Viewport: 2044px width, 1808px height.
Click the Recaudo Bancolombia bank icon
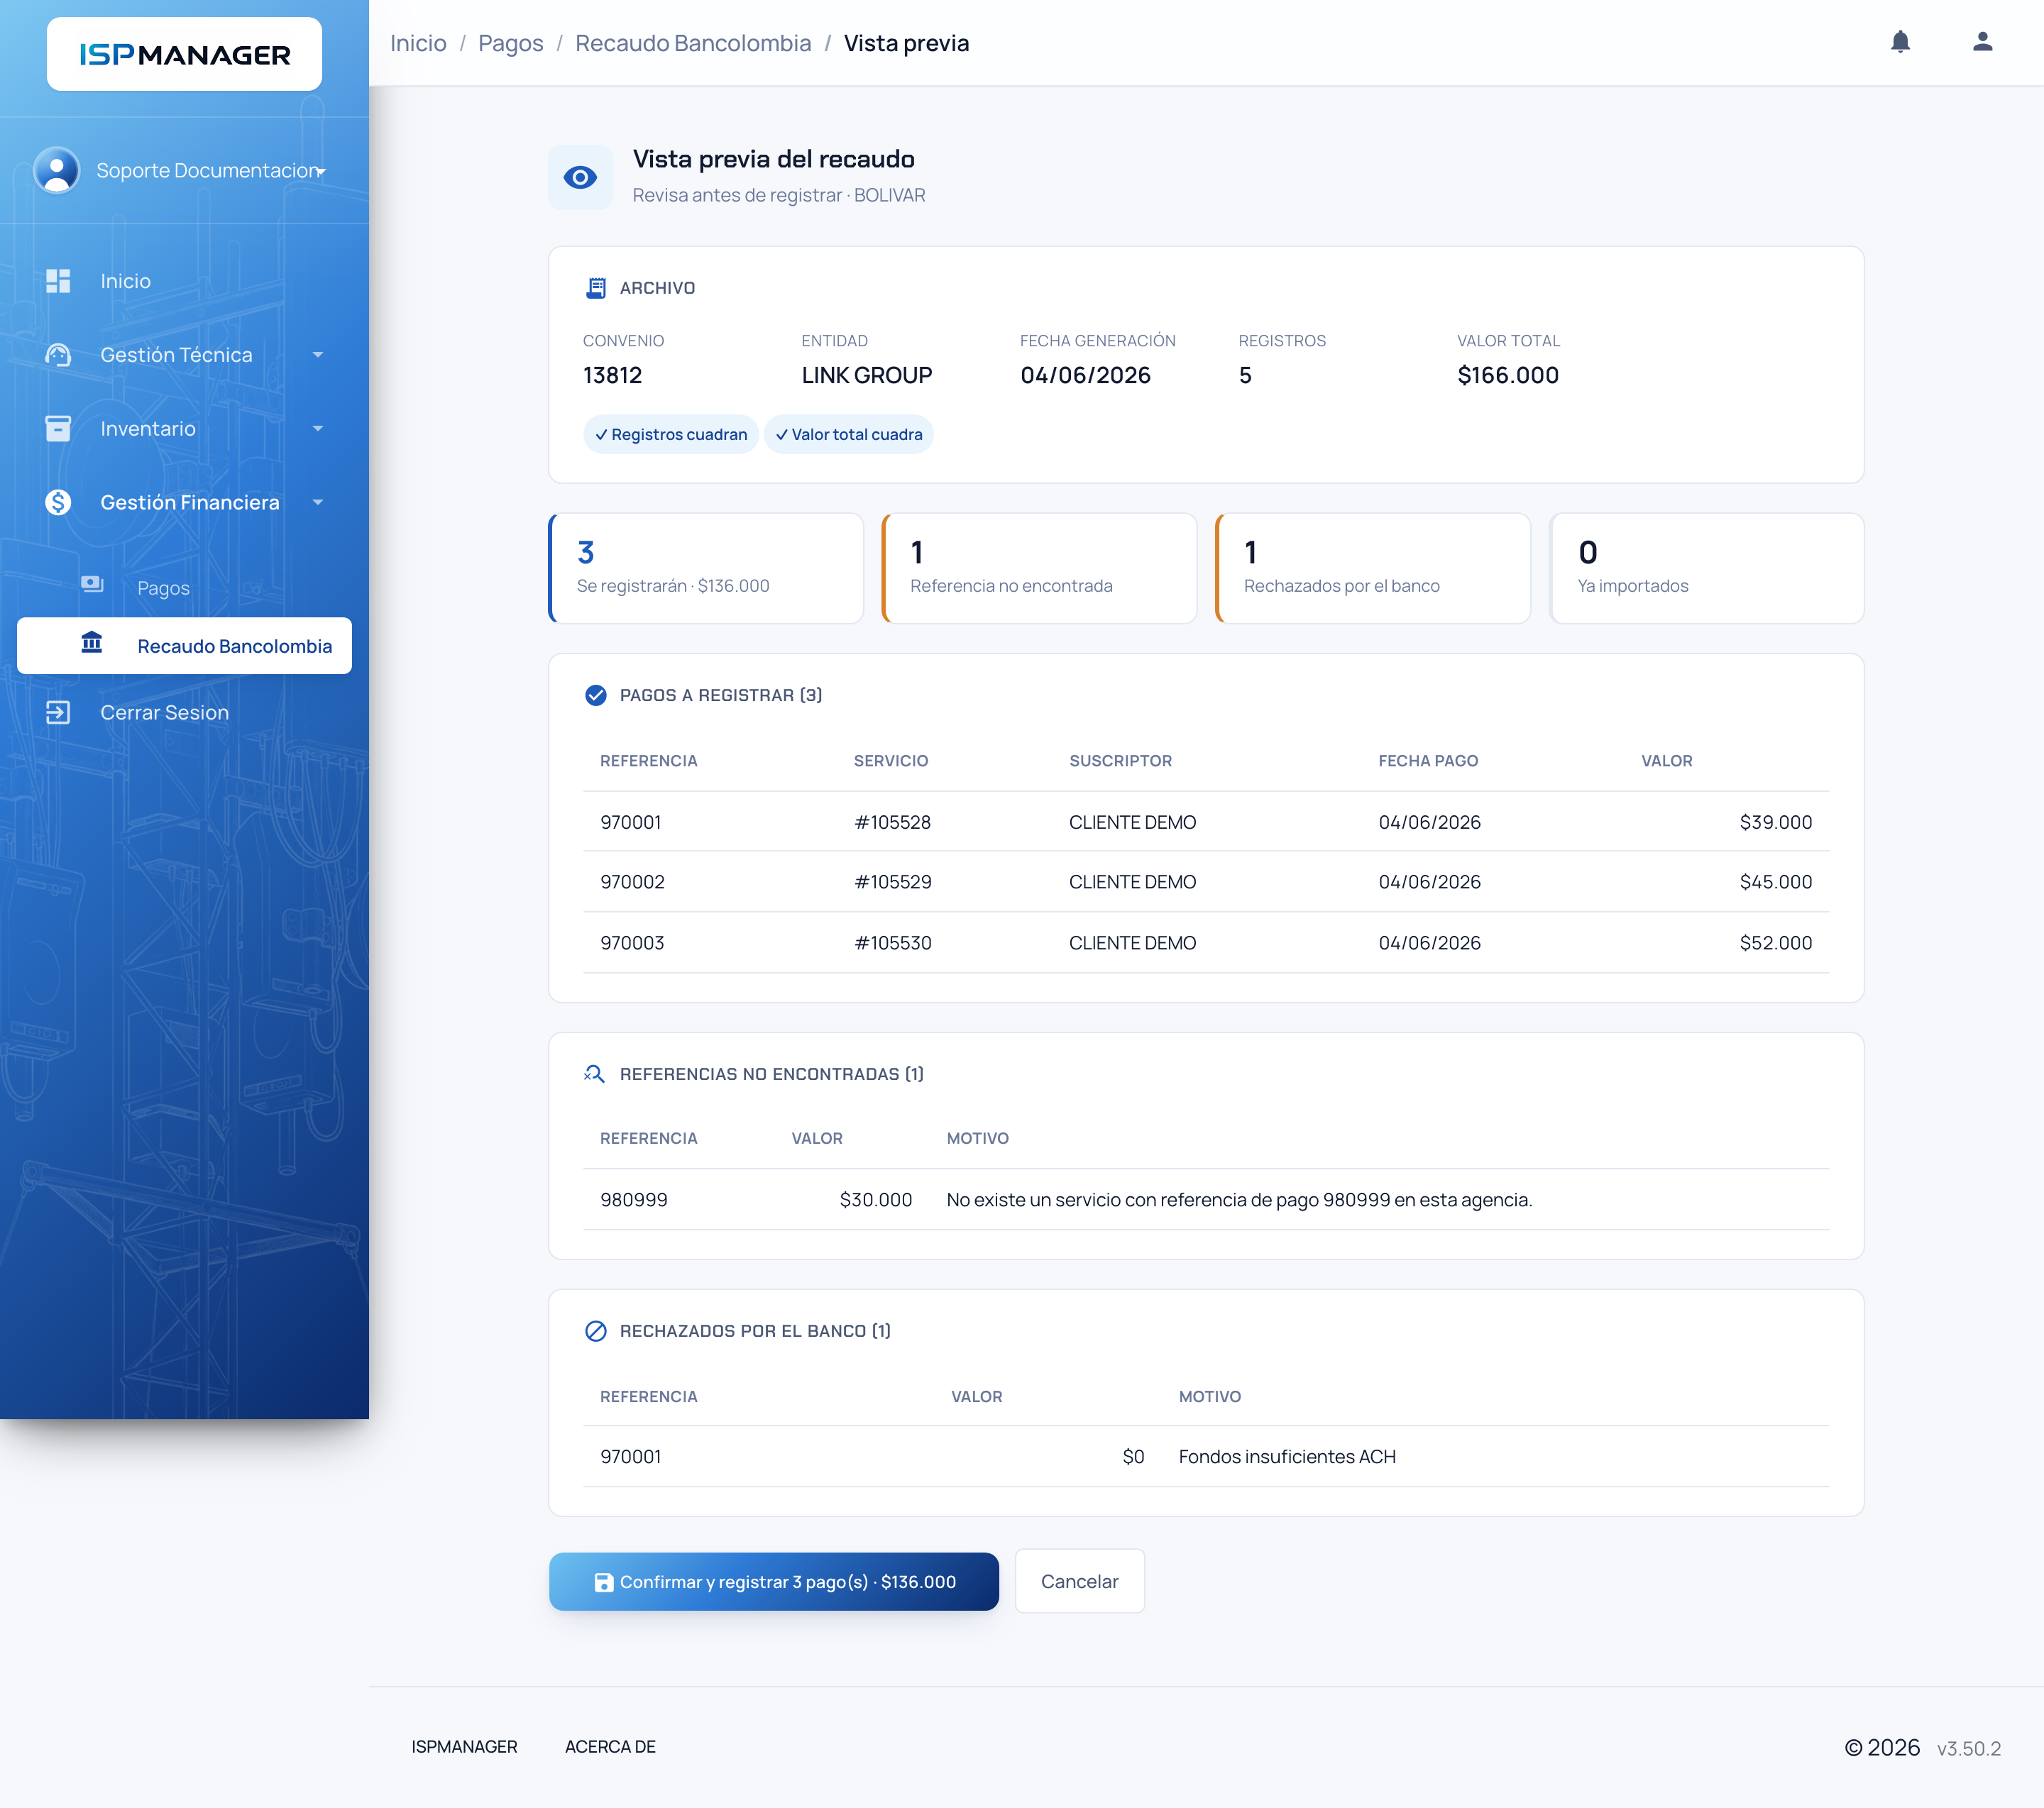pyautogui.click(x=92, y=643)
